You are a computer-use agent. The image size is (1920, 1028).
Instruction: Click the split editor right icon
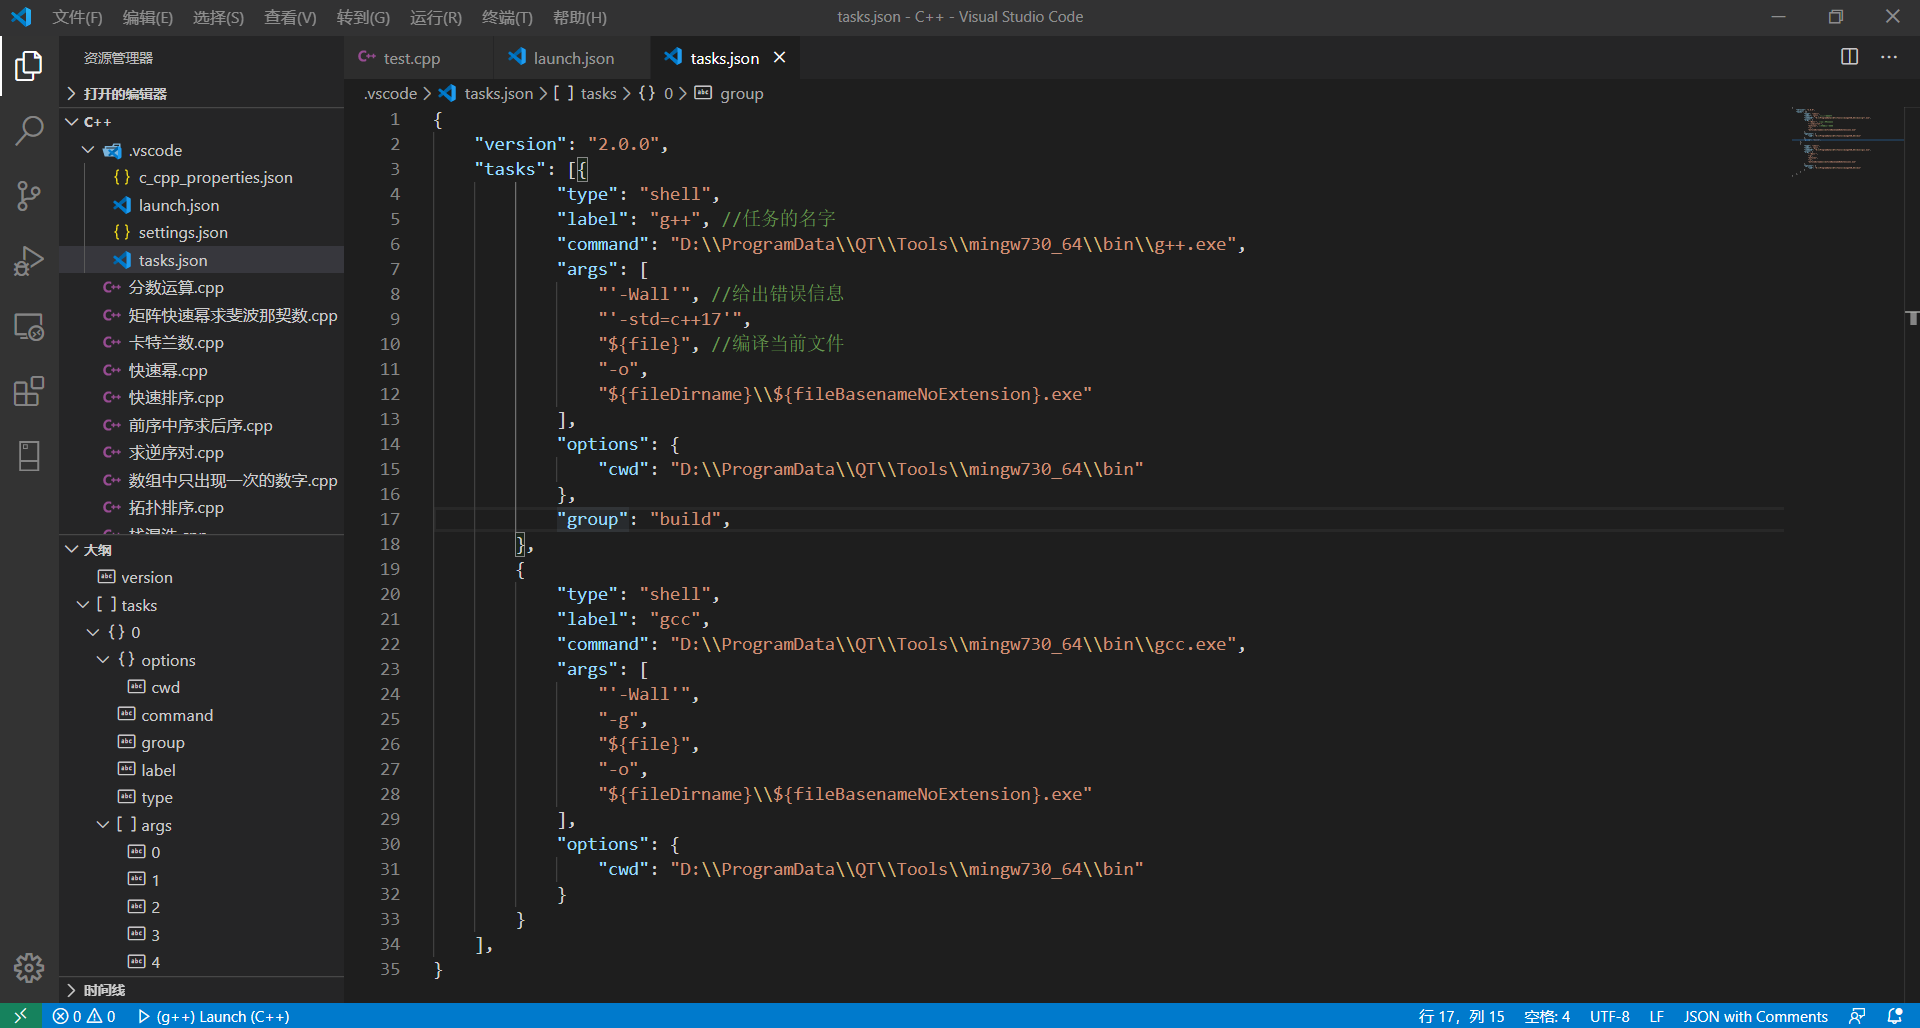1850,57
